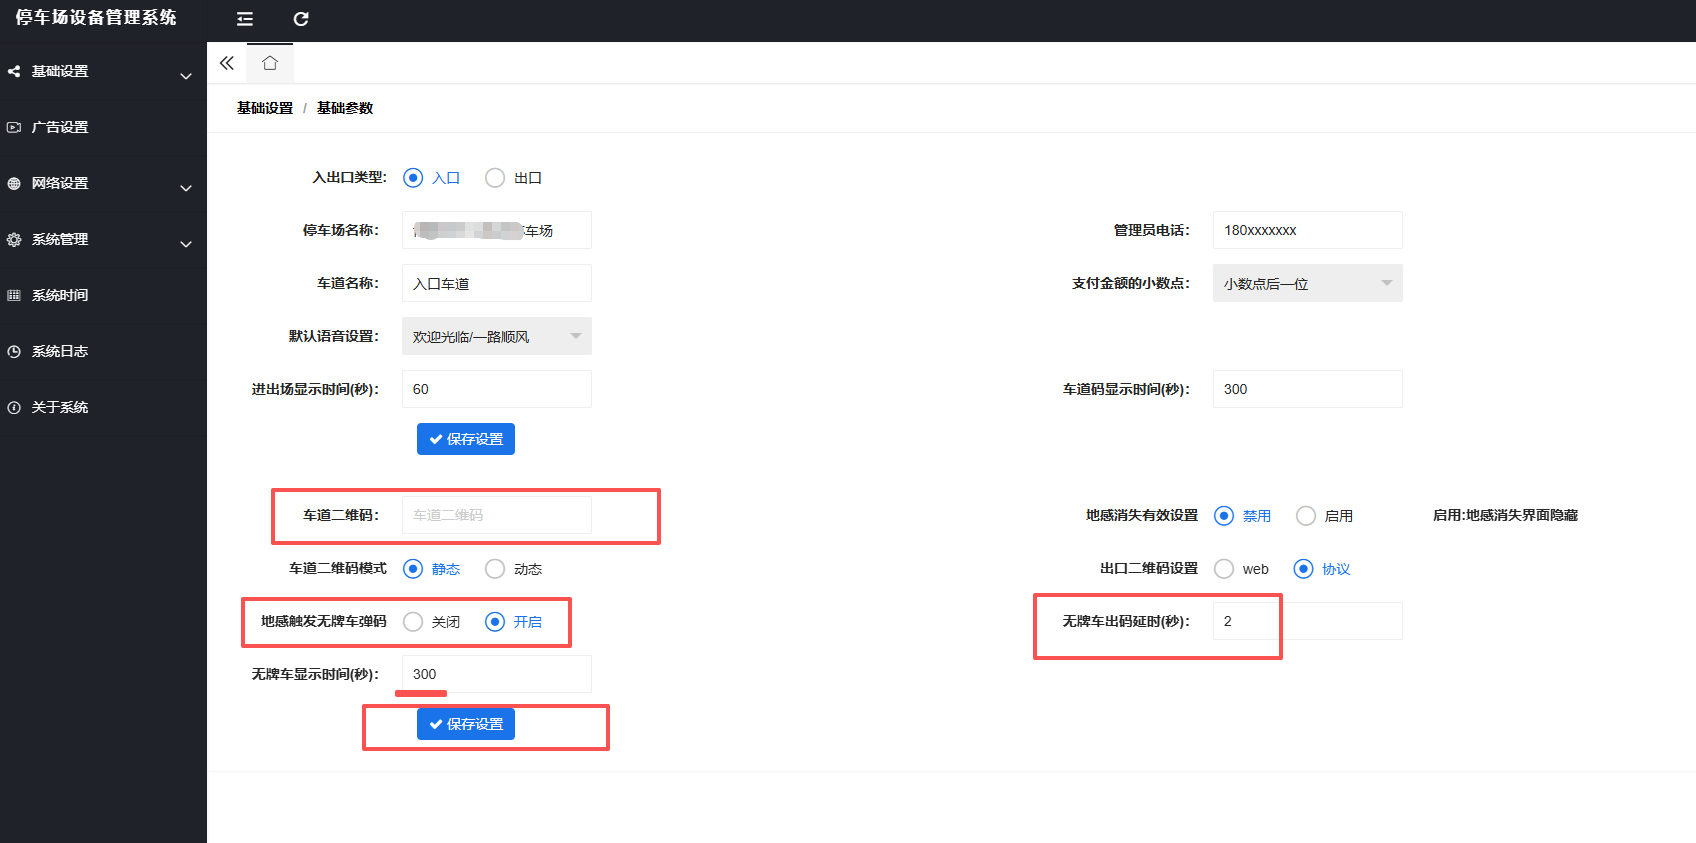Click the refresh icon in top bar
This screenshot has height=843, width=1696.
(x=301, y=19)
